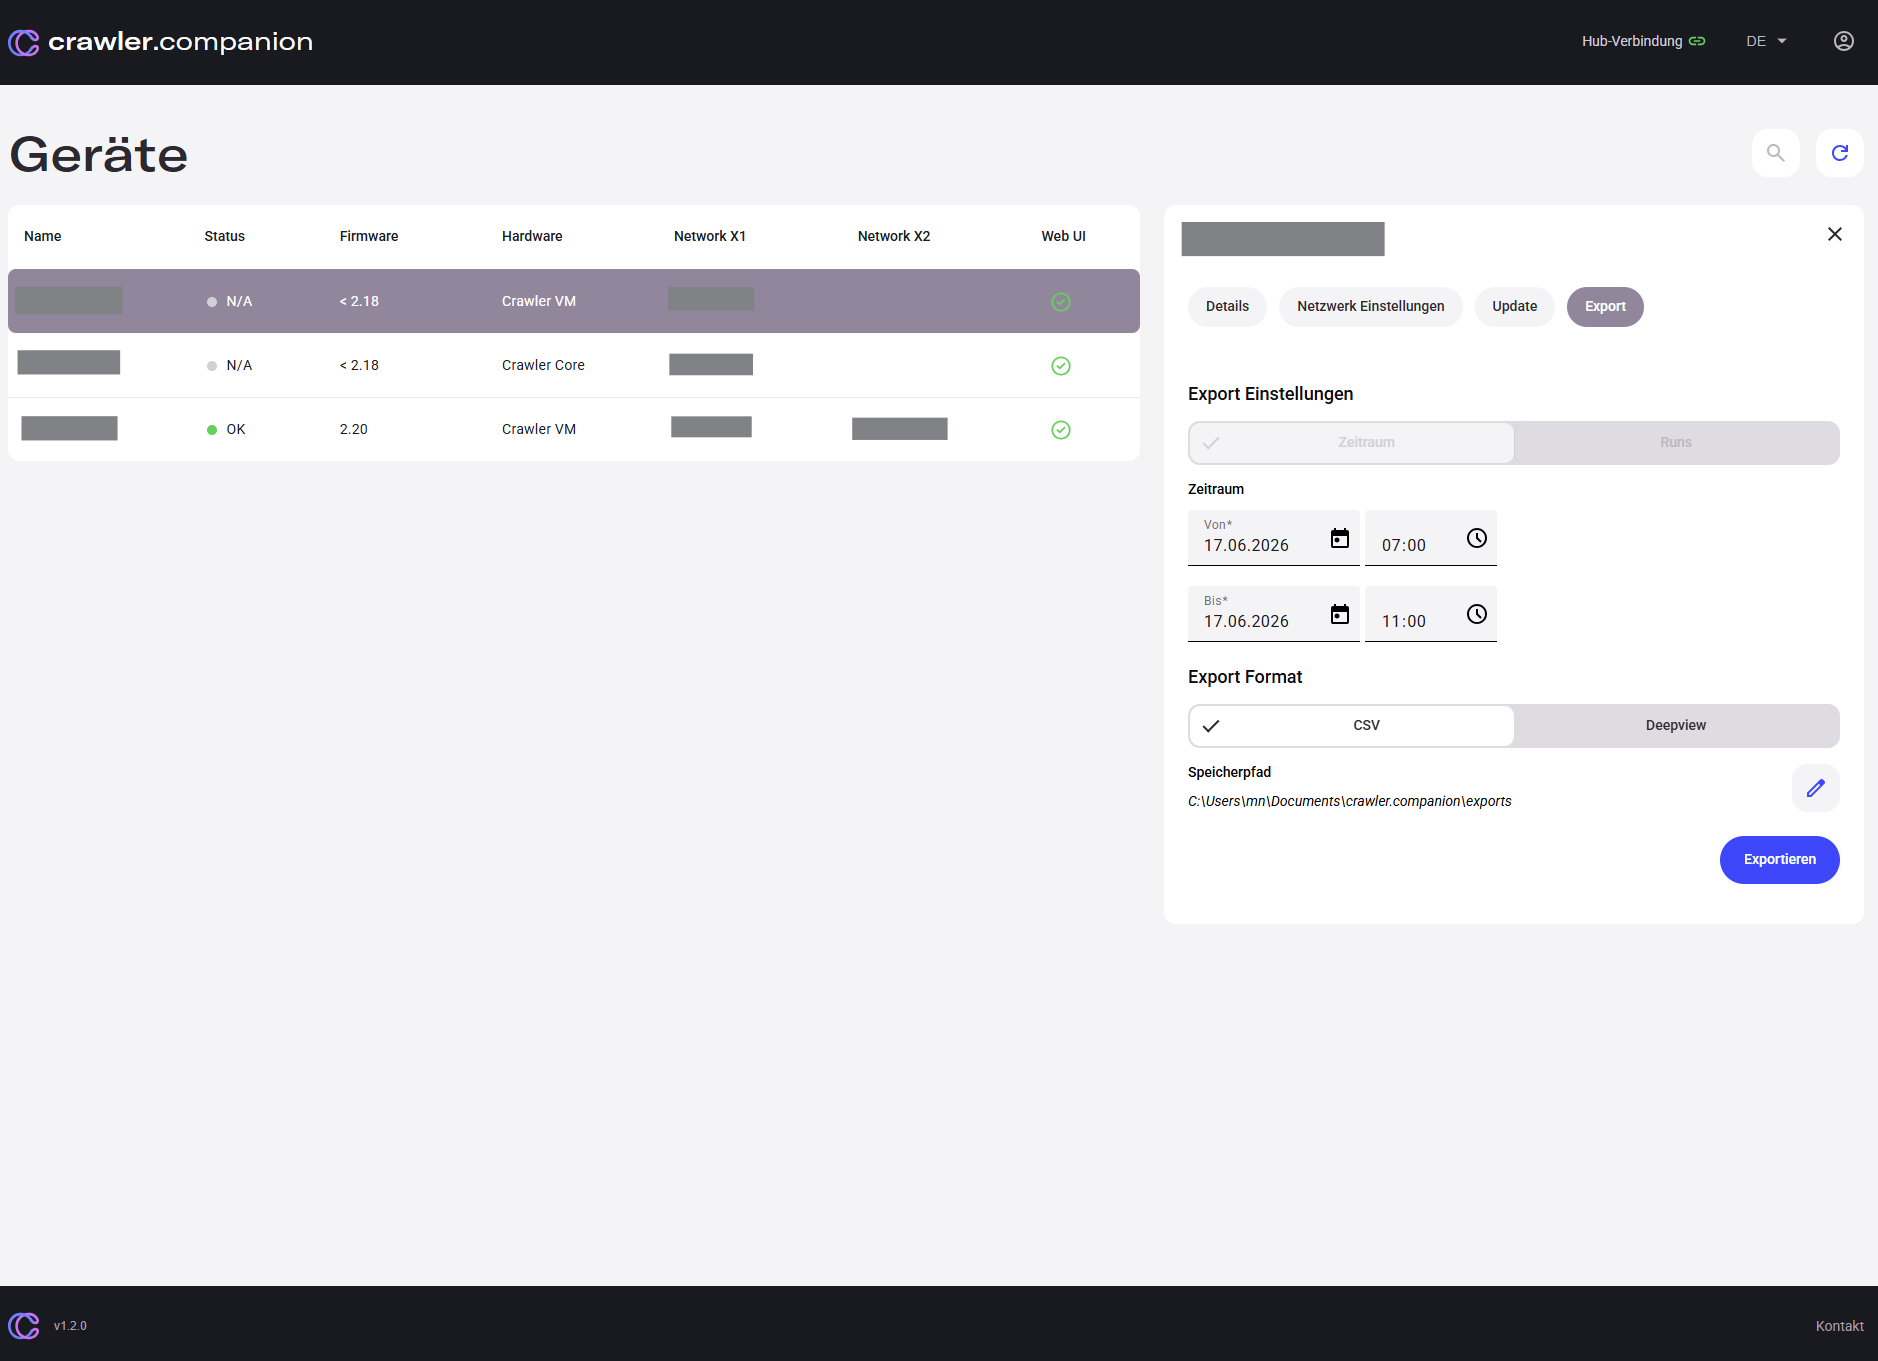Viewport: 1878px width, 1361px height.
Task: Click the crawler.companion logo in header
Action: [160, 41]
